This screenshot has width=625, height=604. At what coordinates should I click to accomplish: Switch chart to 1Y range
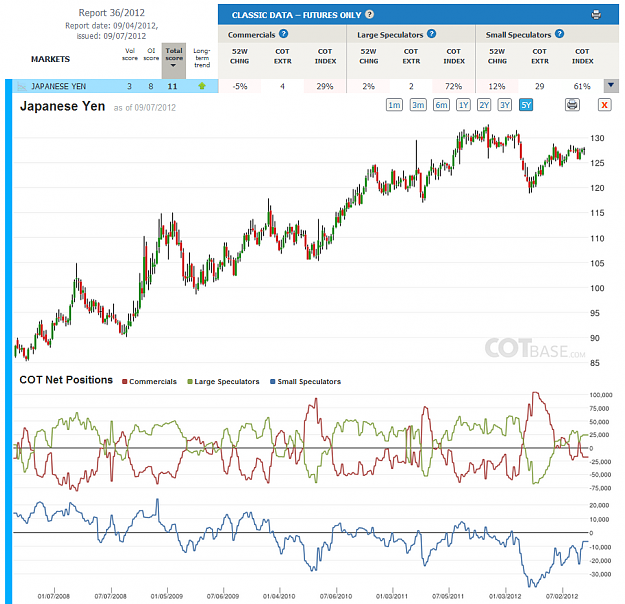coord(463,105)
